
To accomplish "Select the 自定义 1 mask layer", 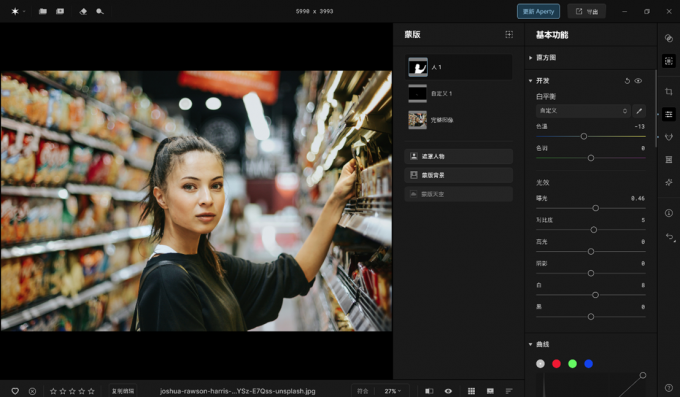I will [x=458, y=93].
